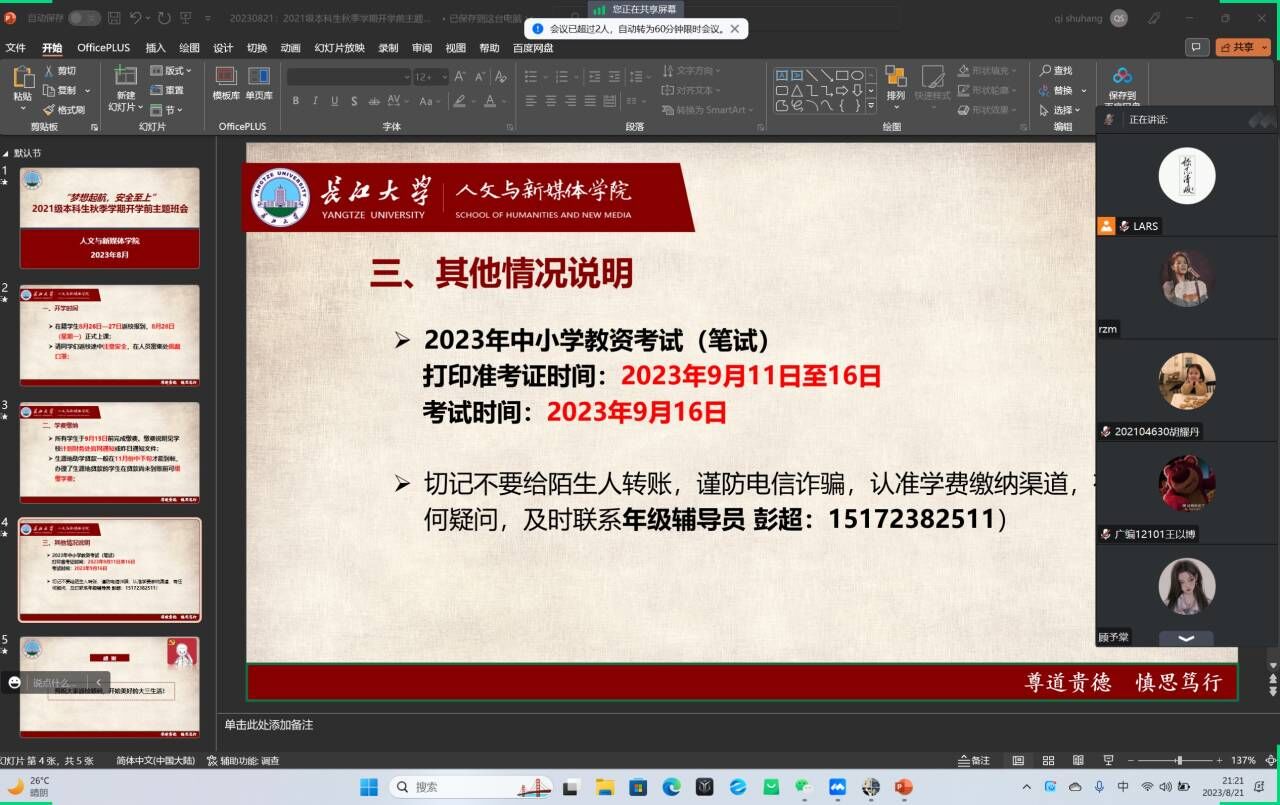Open the 模板库 template library
1280x805 pixels.
pyautogui.click(x=226, y=83)
